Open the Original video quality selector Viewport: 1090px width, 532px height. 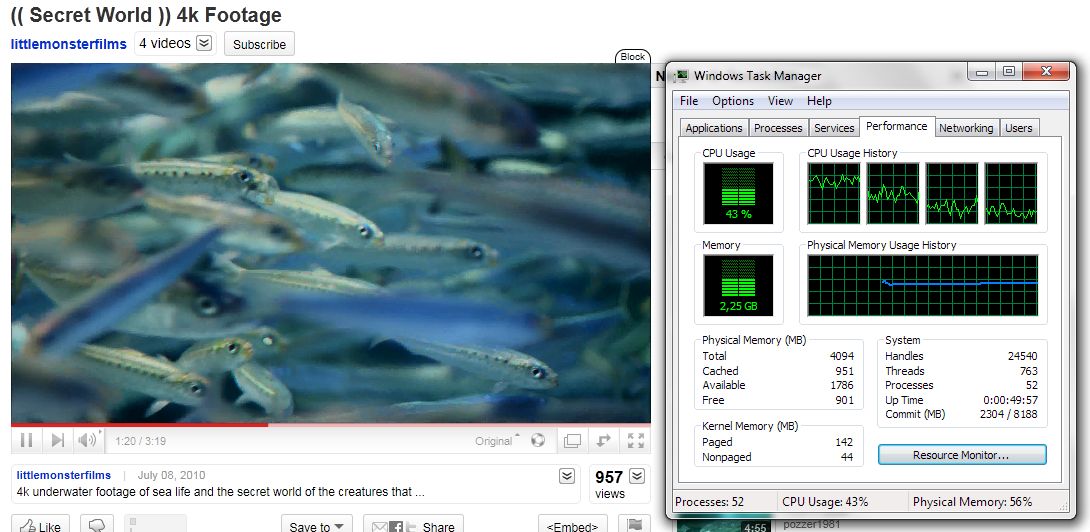[498, 440]
